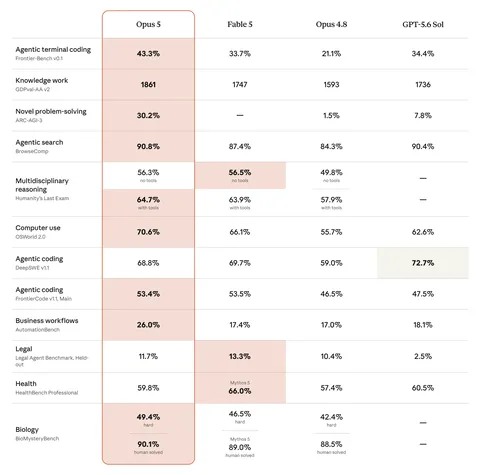Click the Agentic search BrowseComp label
This screenshot has height=475, width=480.
click(39, 146)
